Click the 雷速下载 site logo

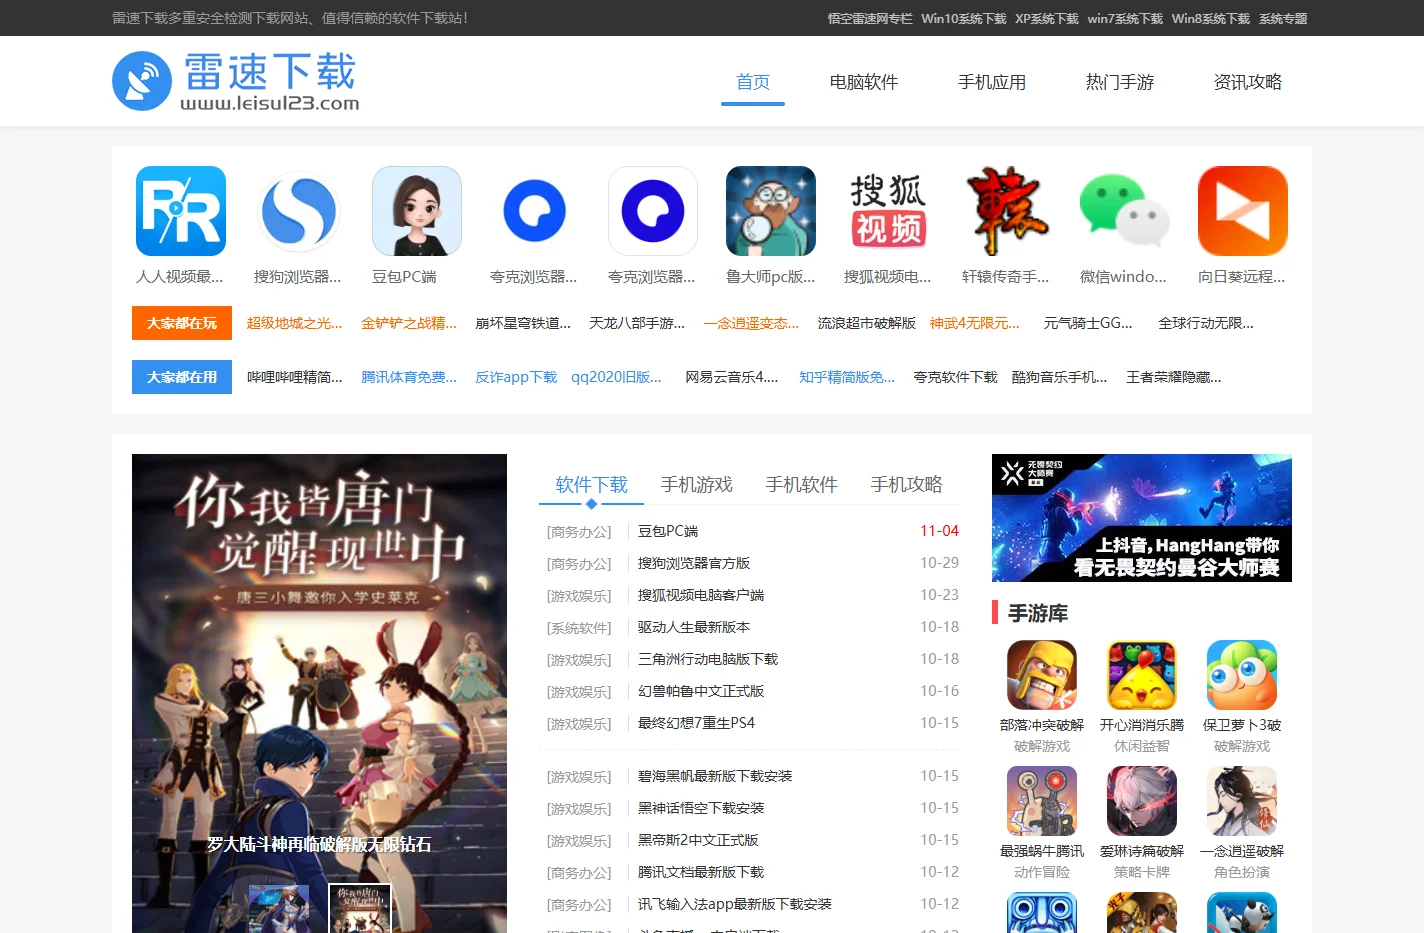pos(236,81)
